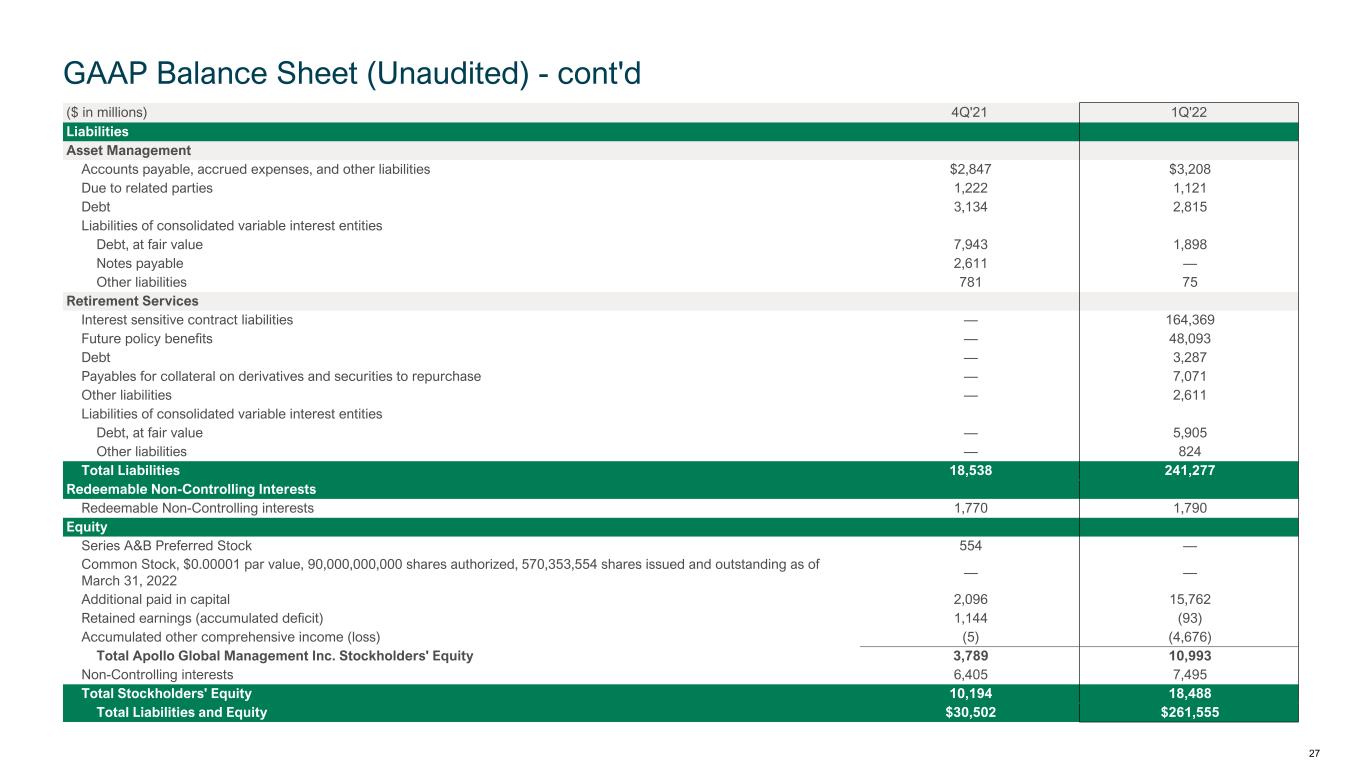The height and width of the screenshot is (768, 1365).
Task: Select the Future policy benefits row label
Action: click(147, 339)
